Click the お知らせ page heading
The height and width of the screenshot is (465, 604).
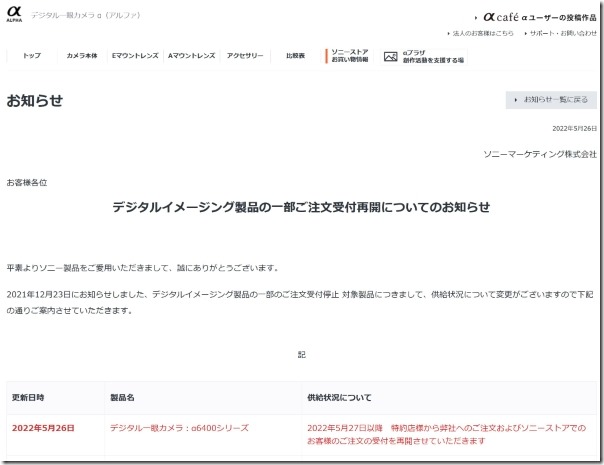click(x=35, y=101)
